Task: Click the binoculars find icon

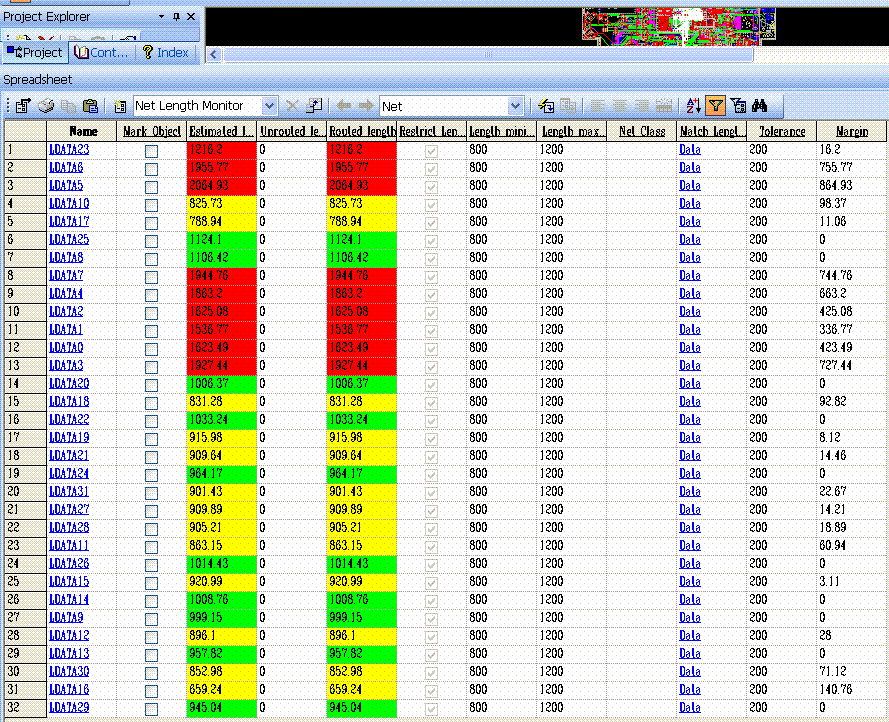Action: [x=759, y=106]
